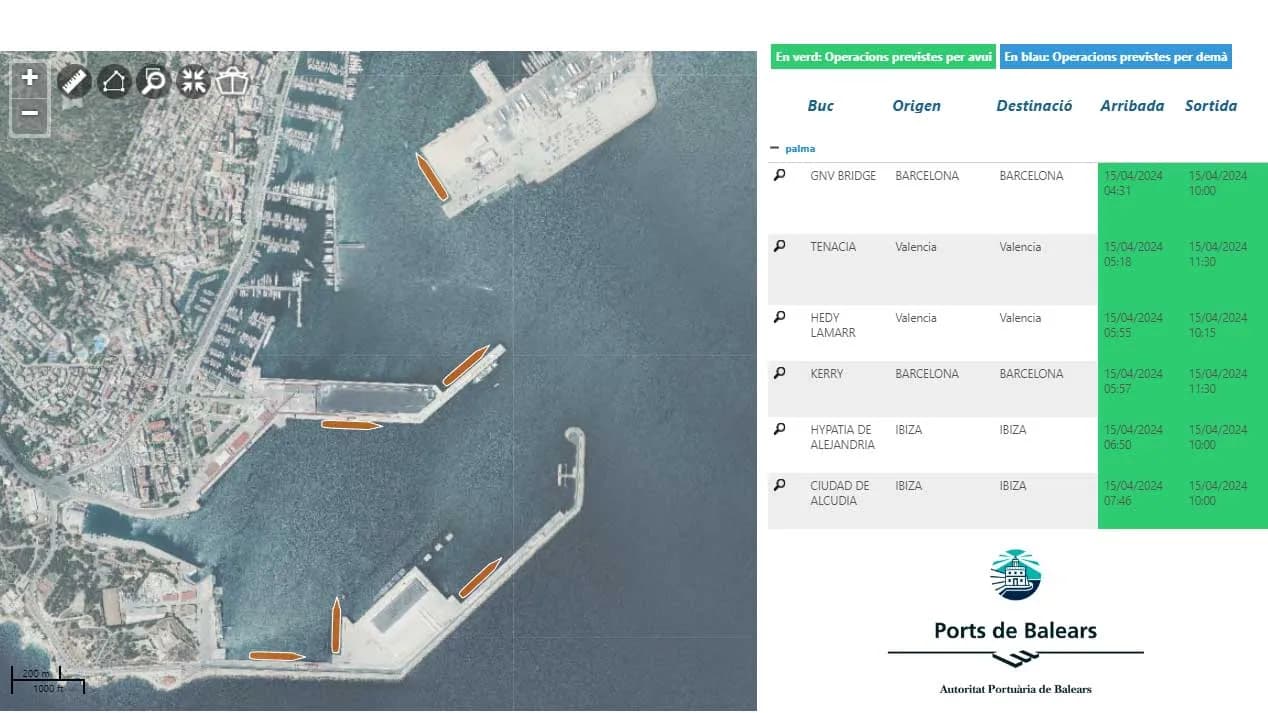Click the ship docked at the north pier
Screen dimensions: 1268x713
tap(432, 177)
